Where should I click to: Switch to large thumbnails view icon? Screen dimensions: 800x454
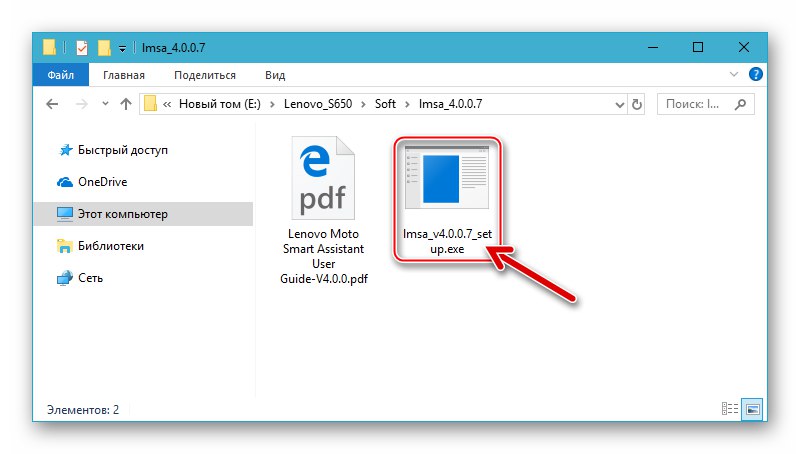point(753,409)
